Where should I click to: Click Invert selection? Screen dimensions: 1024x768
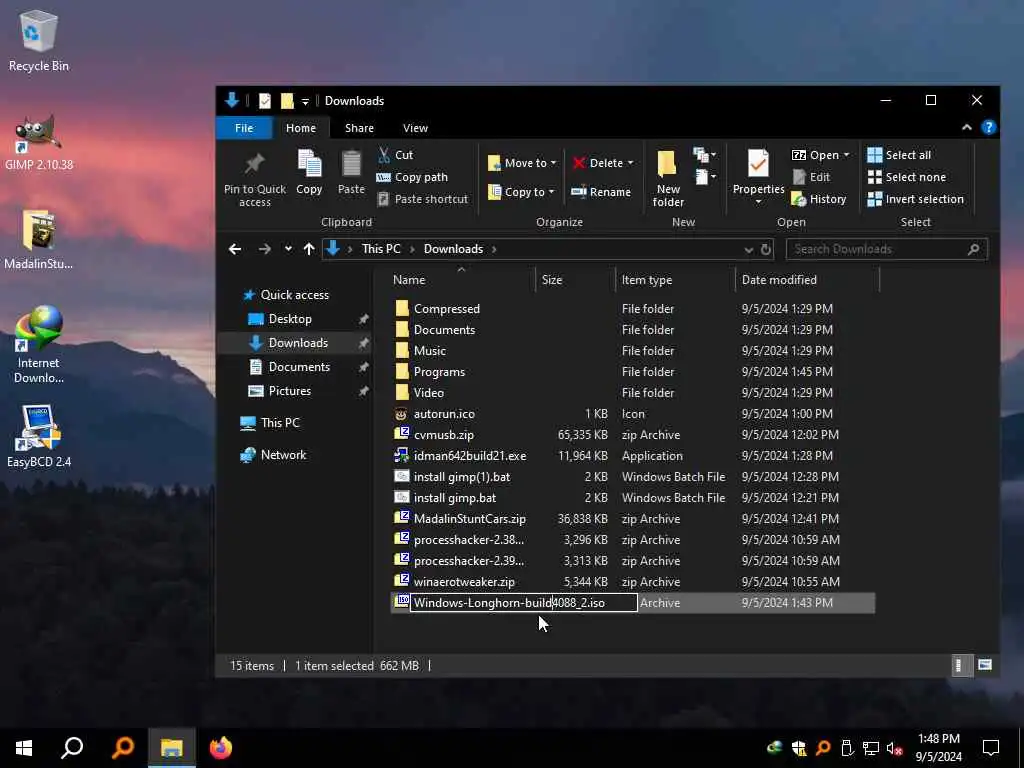point(915,199)
